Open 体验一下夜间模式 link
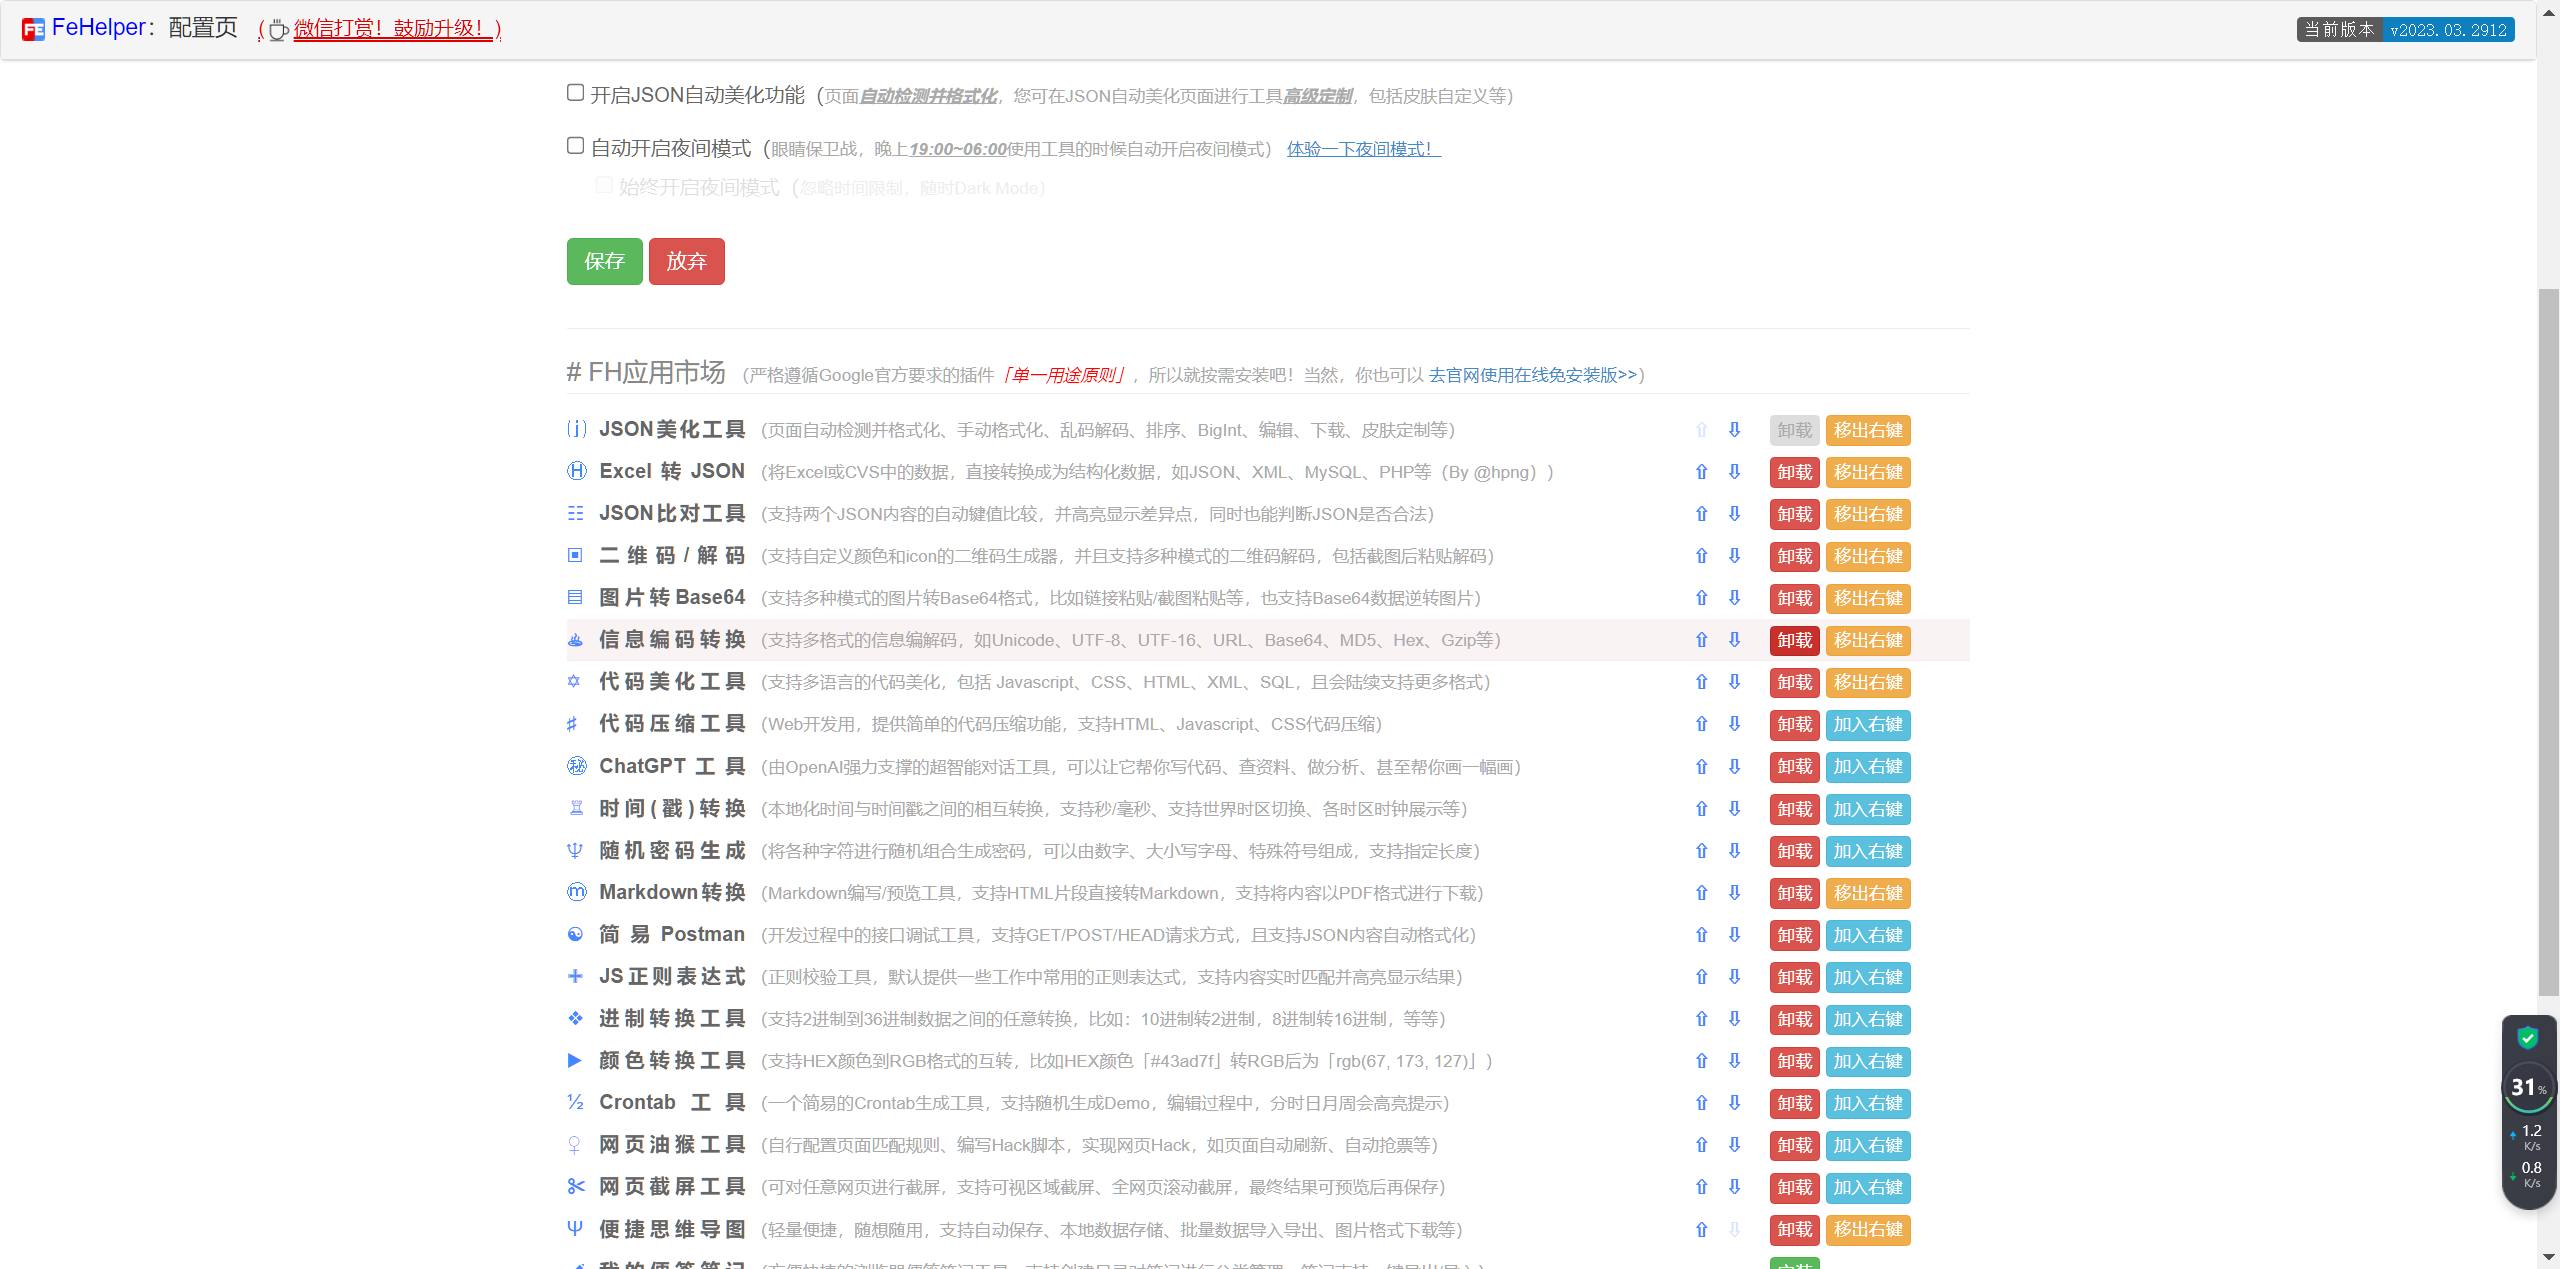The width and height of the screenshot is (2560, 1269). click(1363, 149)
